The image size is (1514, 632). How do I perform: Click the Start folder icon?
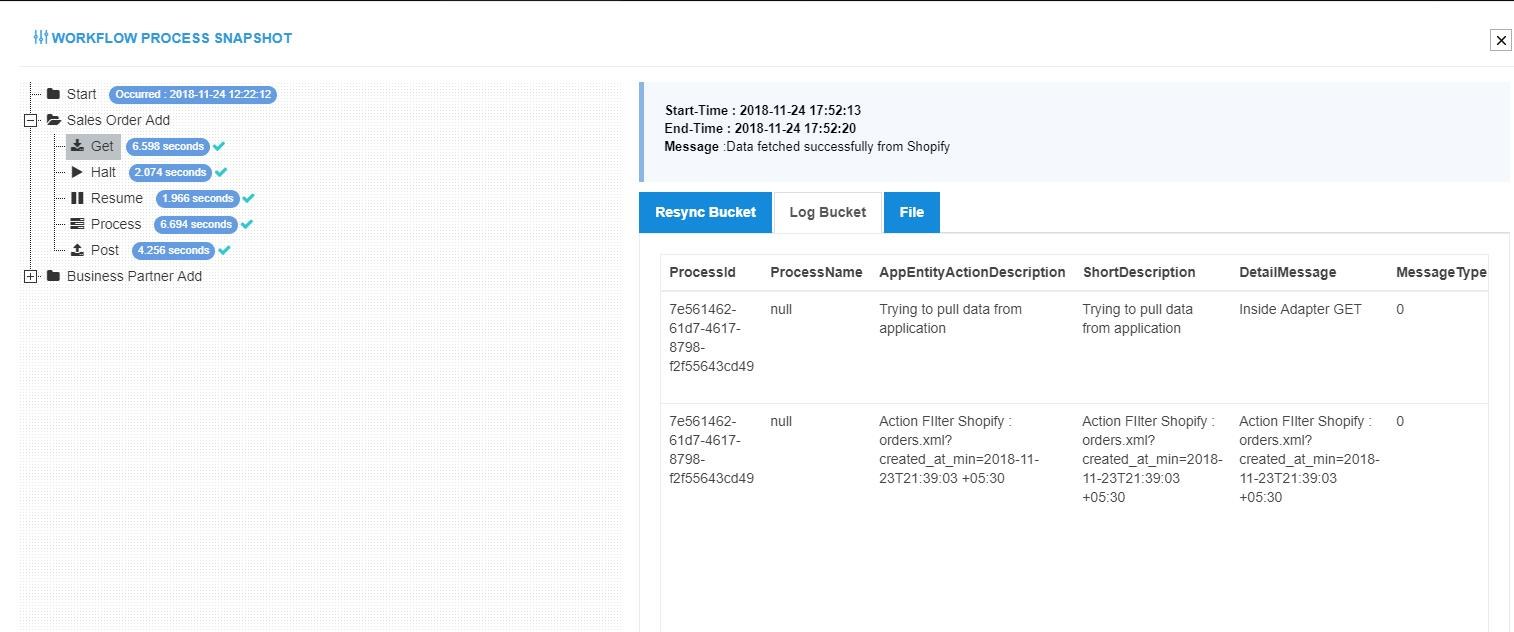coord(54,94)
